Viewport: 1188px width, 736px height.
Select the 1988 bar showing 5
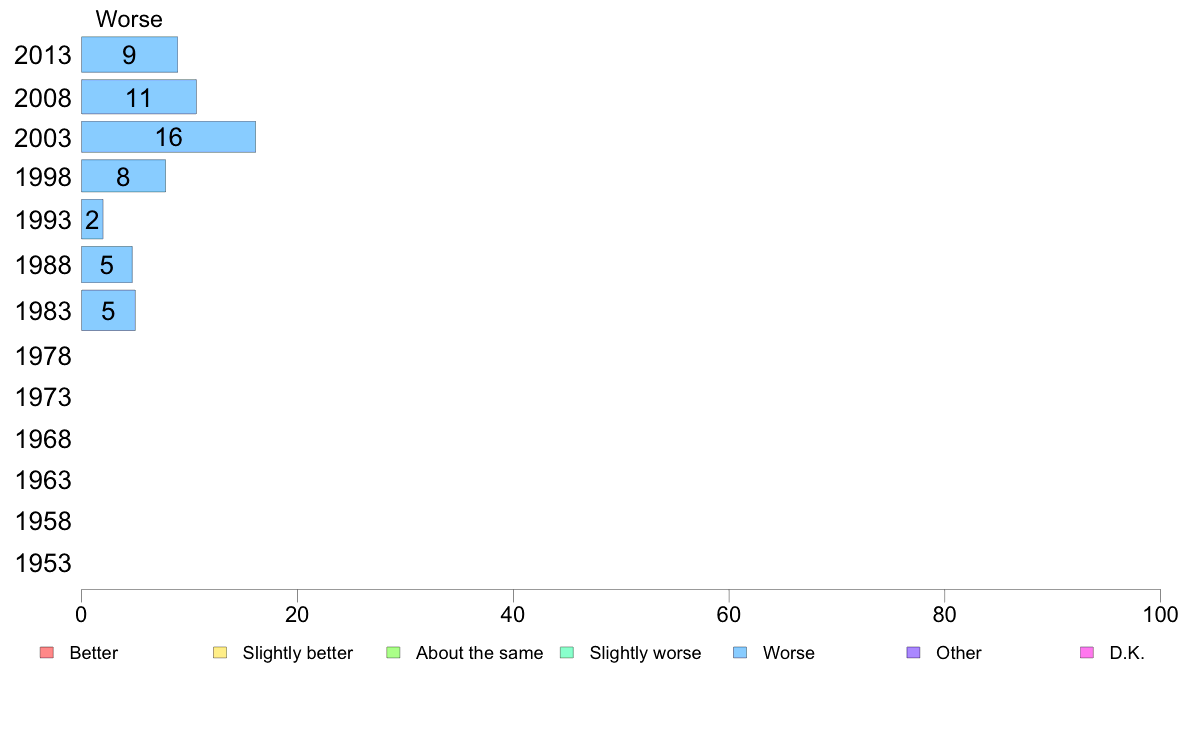107,265
